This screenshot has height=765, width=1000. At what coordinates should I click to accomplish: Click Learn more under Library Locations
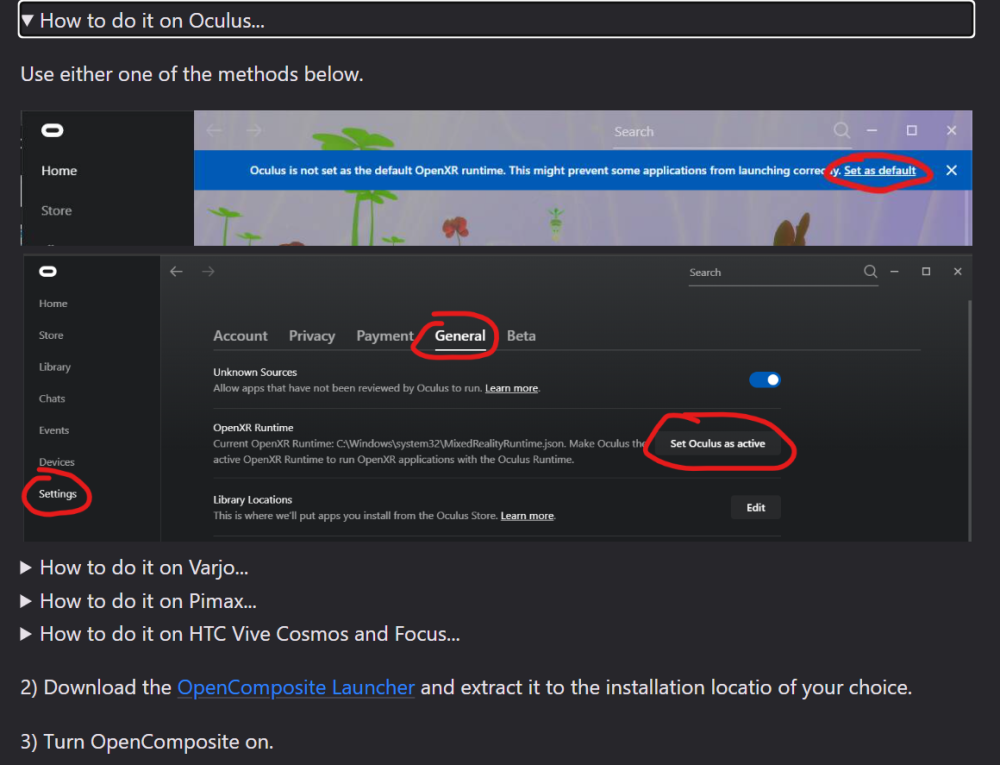point(527,516)
